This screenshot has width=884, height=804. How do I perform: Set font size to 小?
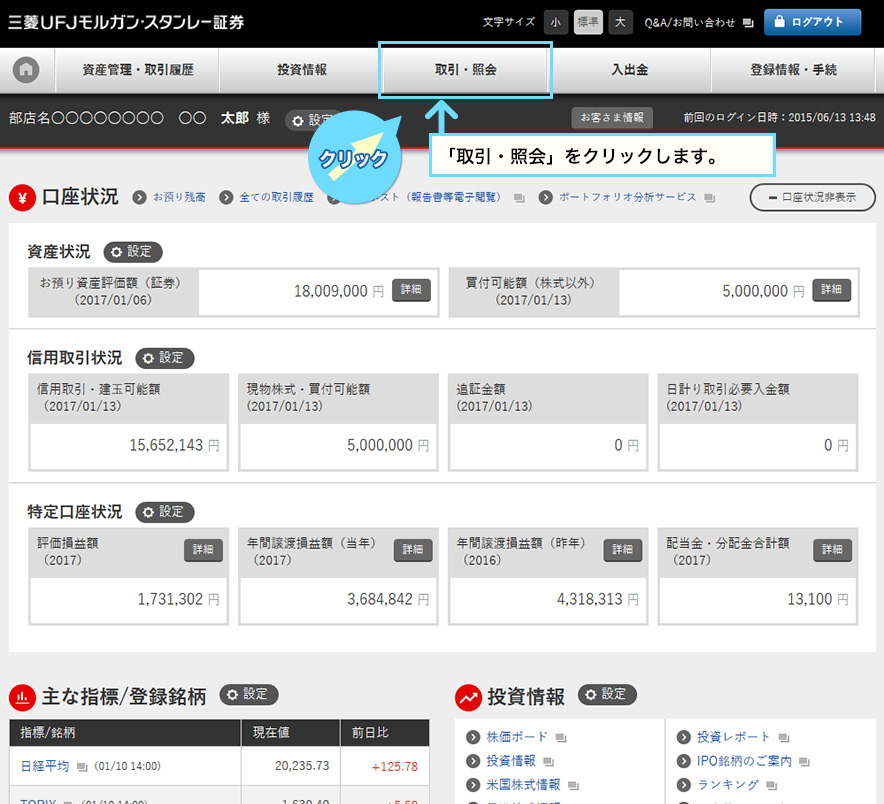[x=555, y=22]
